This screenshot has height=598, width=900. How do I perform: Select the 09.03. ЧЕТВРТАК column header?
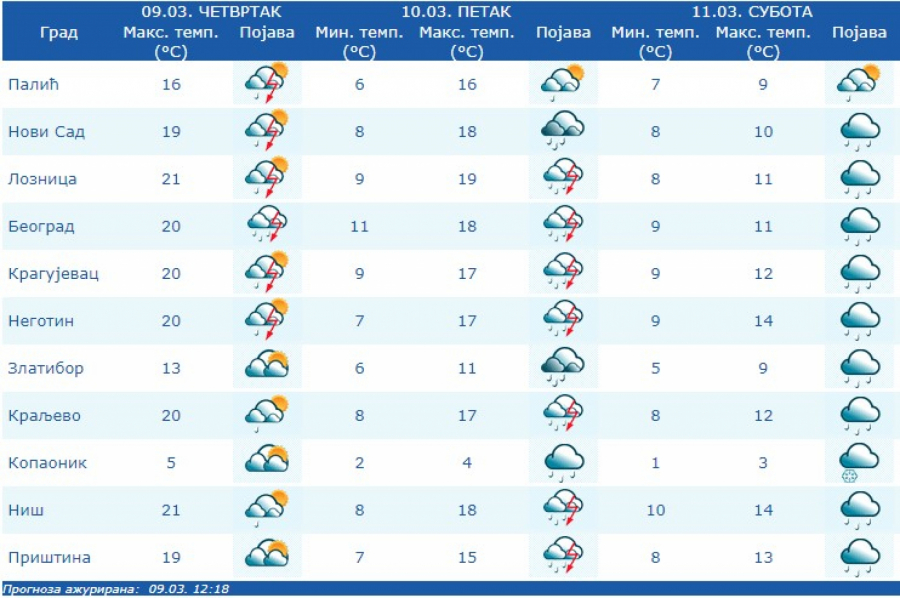211,12
